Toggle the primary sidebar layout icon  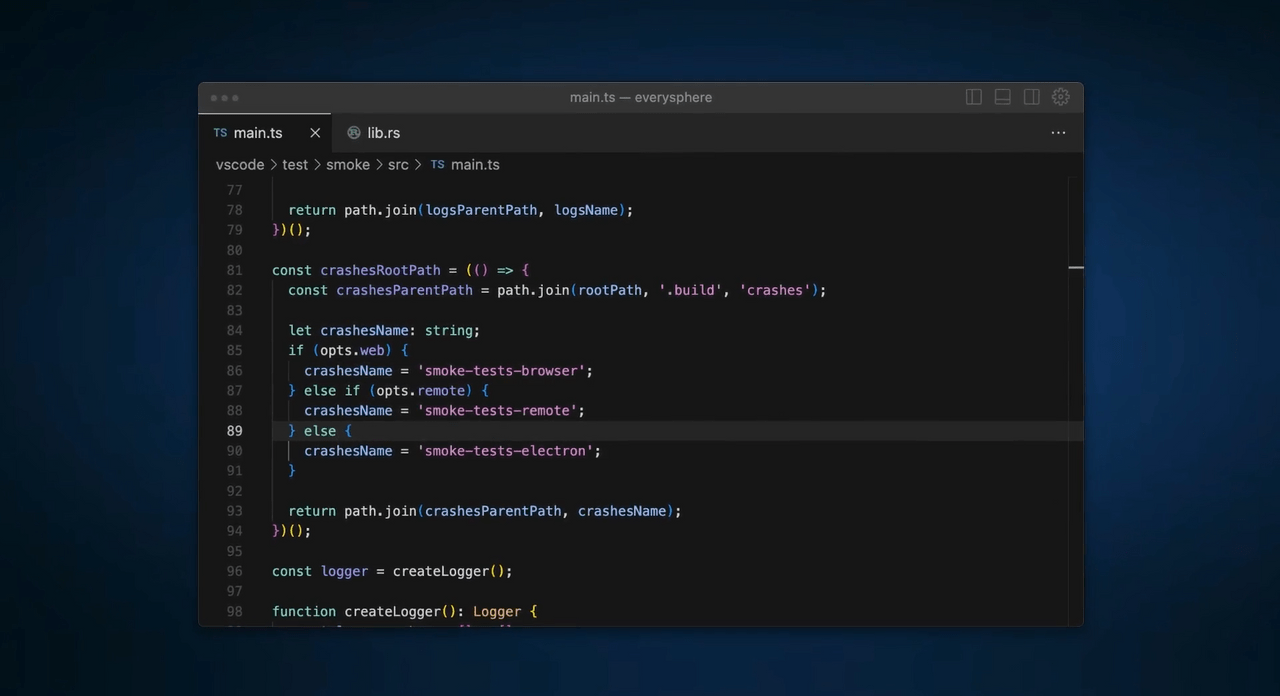point(973,97)
